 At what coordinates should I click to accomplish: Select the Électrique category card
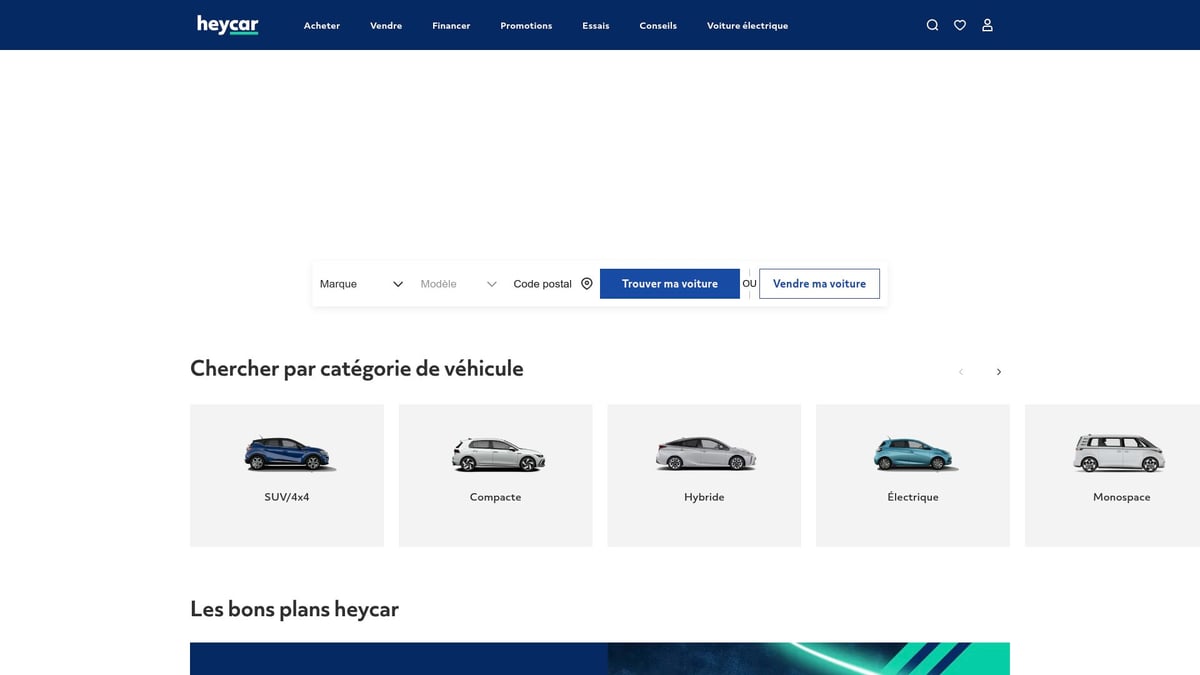pos(913,475)
